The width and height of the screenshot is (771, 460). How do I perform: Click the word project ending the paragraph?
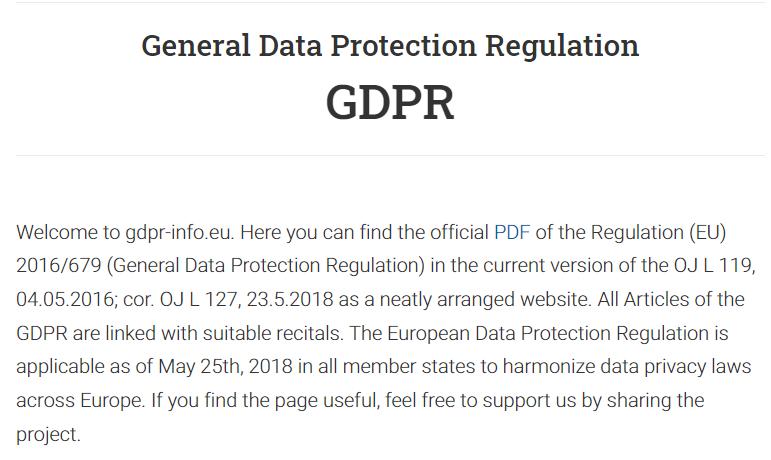46,435
